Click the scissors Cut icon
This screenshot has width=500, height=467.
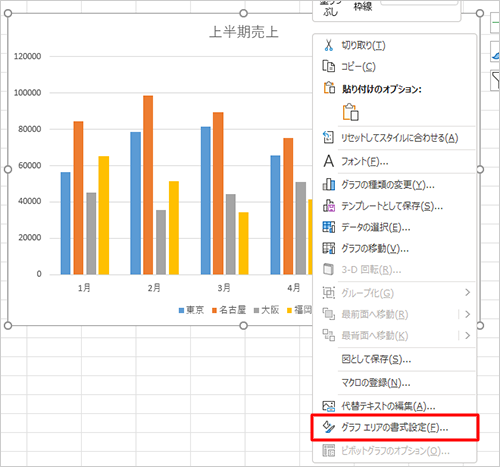click(x=328, y=45)
